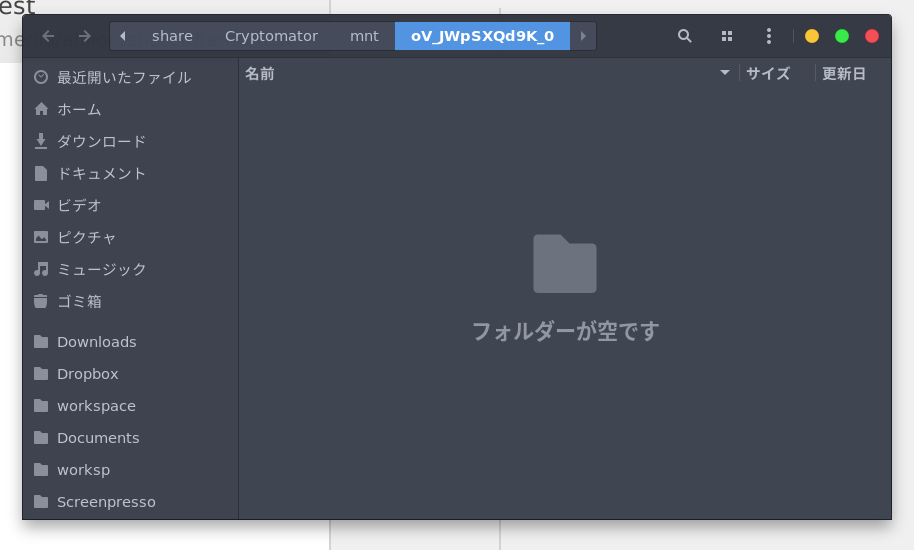914x550 pixels.
Task: Open the three-dot options menu
Action: tap(768, 36)
